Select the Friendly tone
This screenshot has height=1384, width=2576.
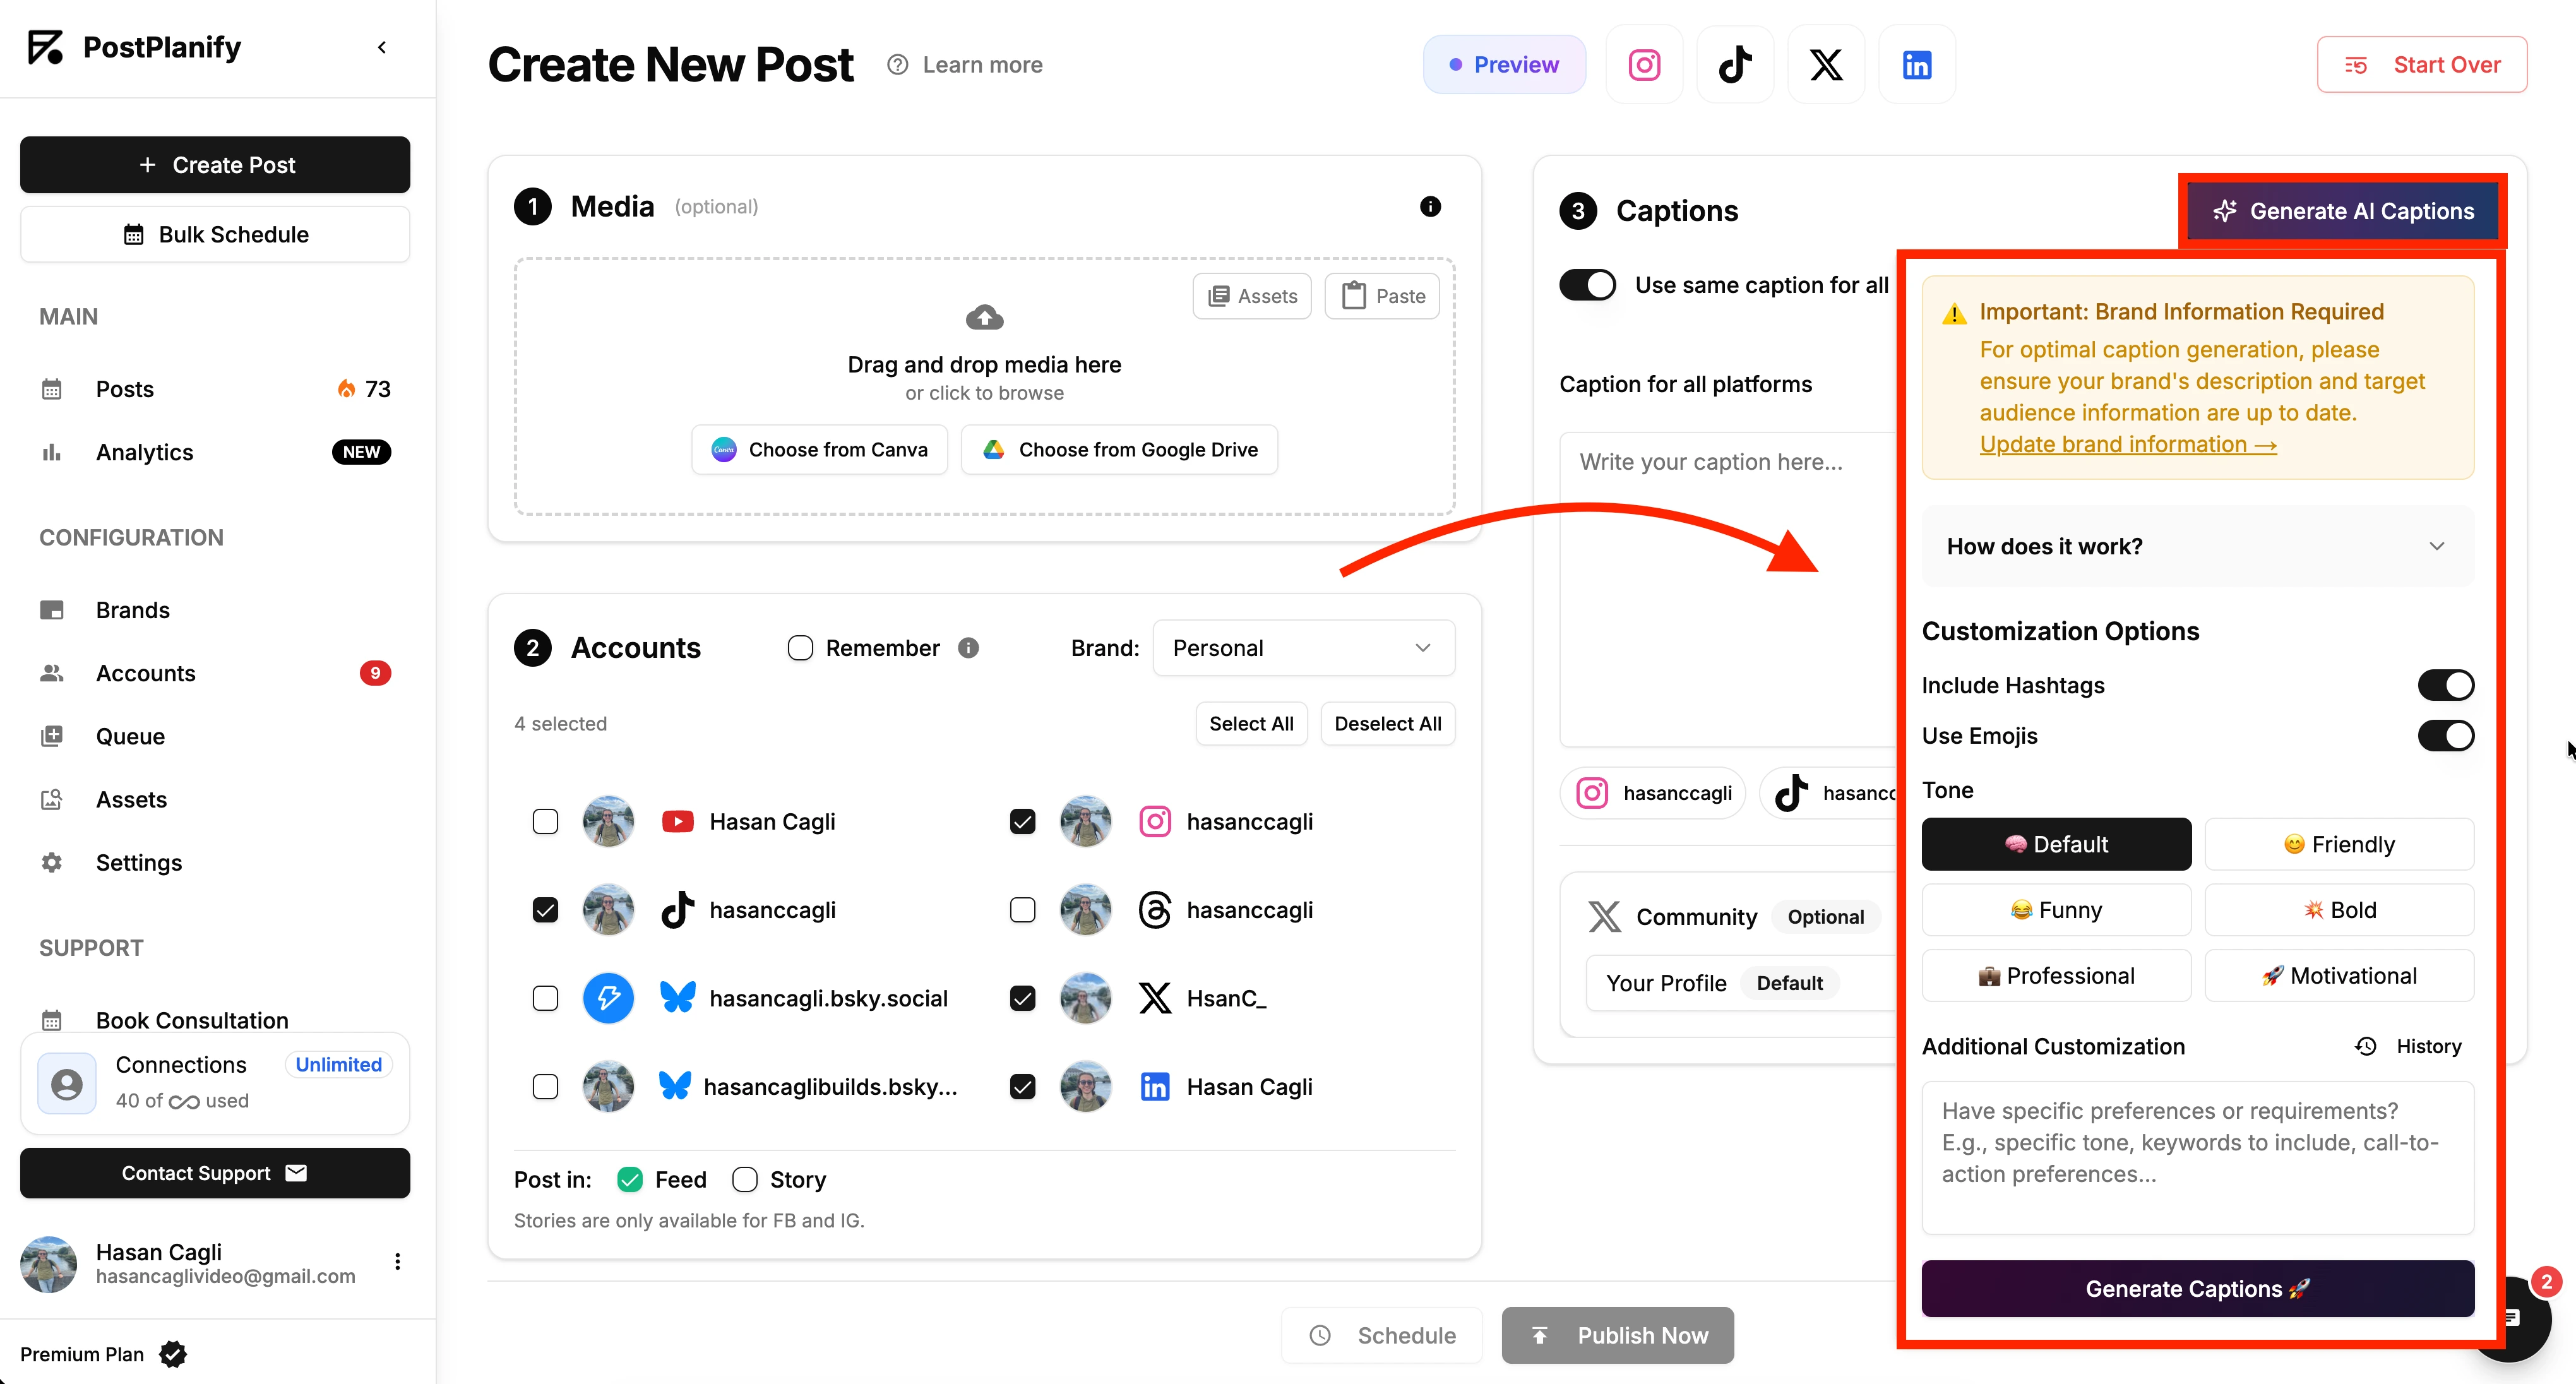(x=2339, y=844)
